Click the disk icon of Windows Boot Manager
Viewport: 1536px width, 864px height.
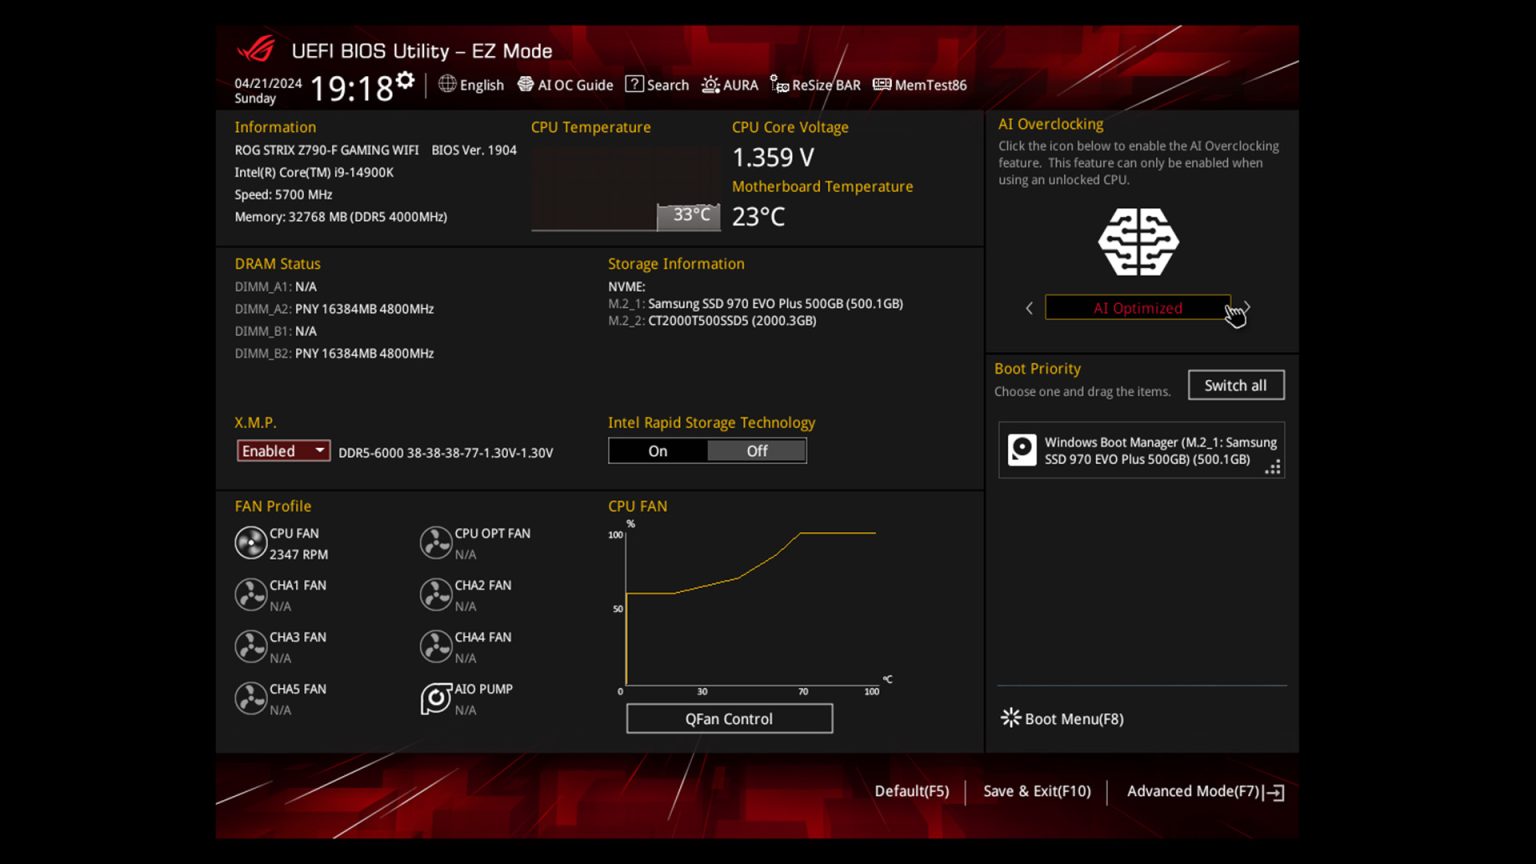click(1022, 450)
